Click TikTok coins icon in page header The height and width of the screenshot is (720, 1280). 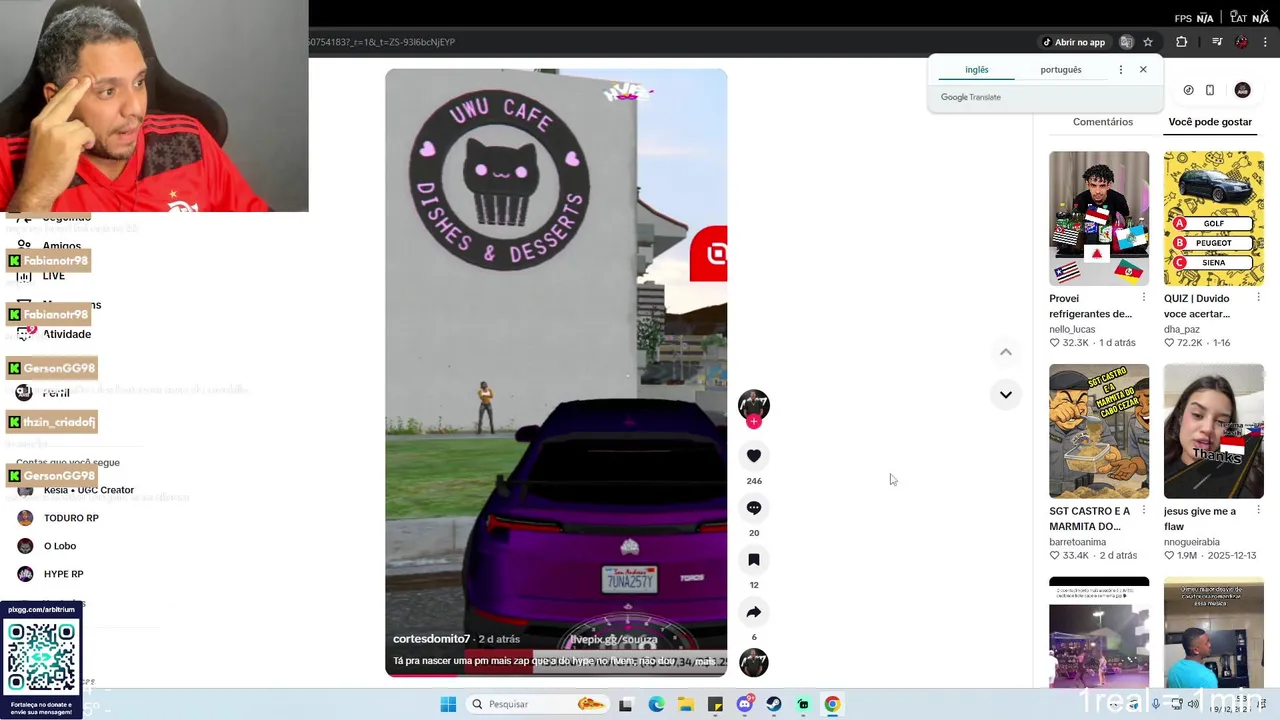coord(1188,90)
